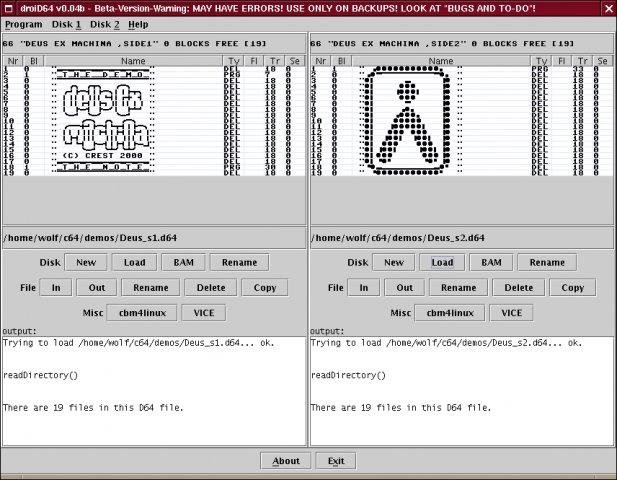Load a disk image in right panel
Screen dimensions: 617x480
pos(442,262)
